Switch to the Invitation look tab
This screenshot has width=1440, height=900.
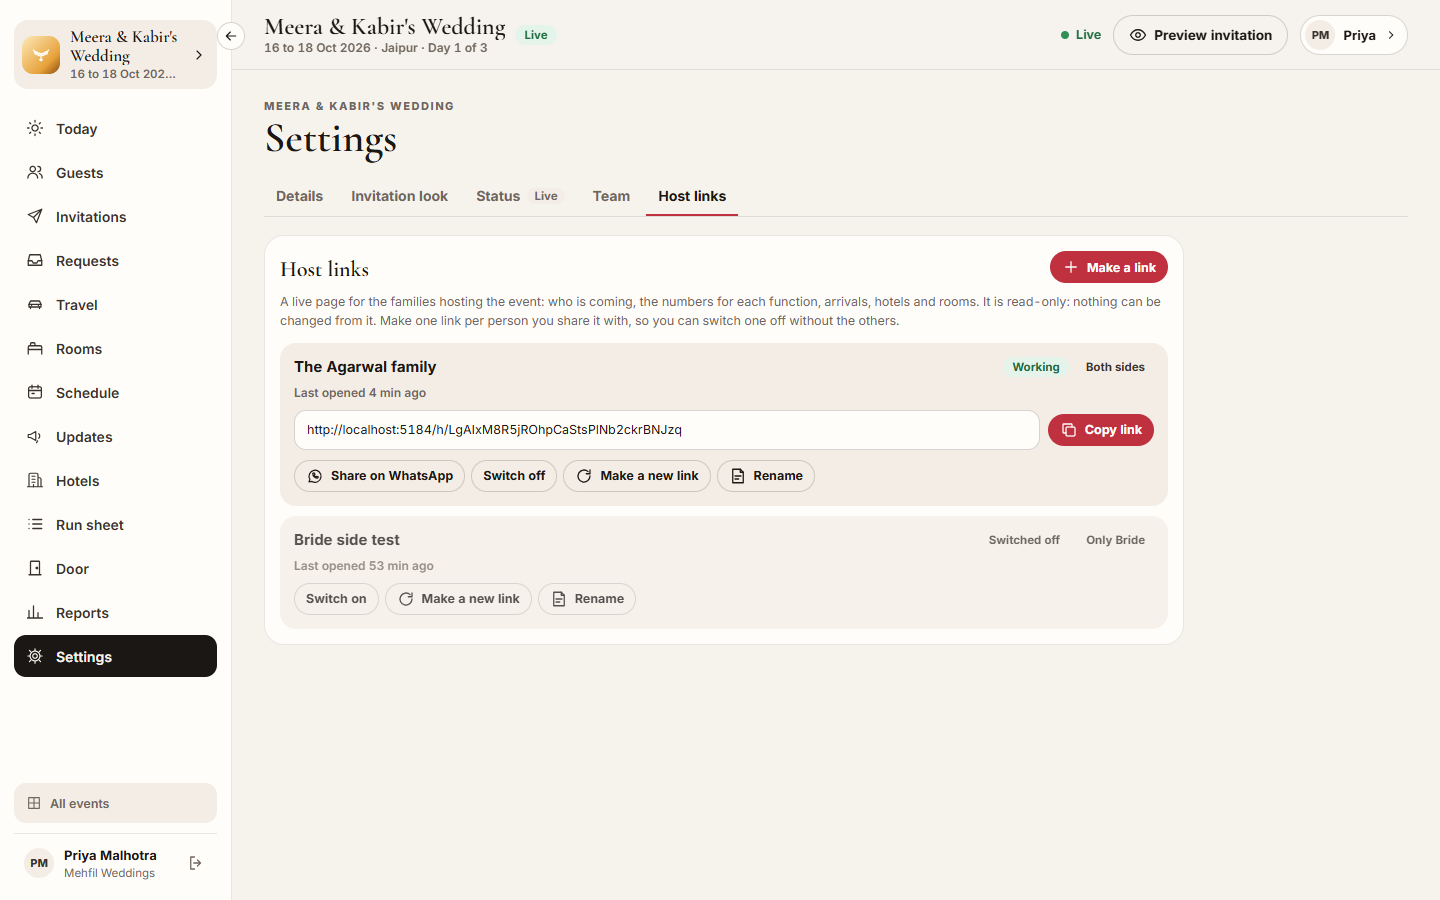[x=399, y=196]
